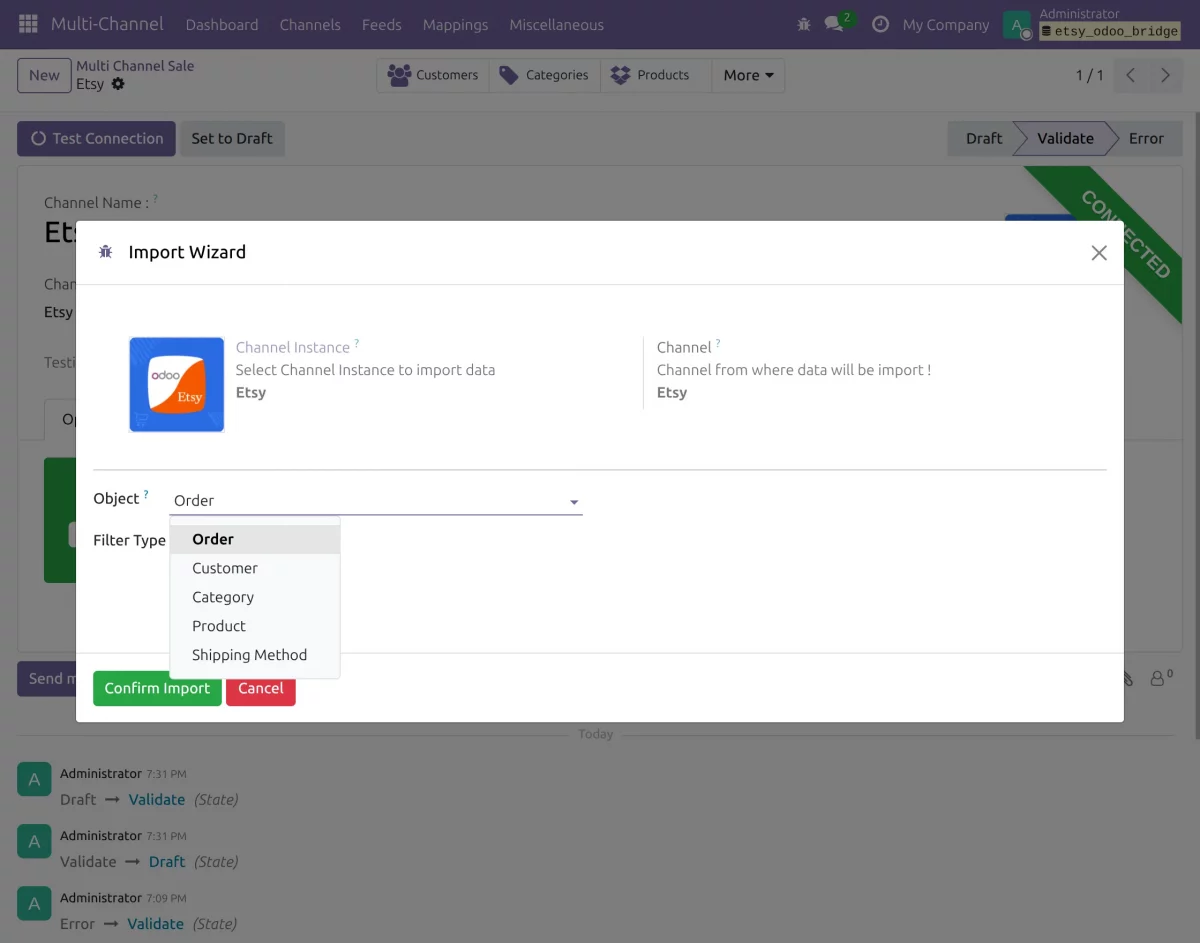Click the Odoo Etsy channel image
The height and width of the screenshot is (943, 1200).
click(x=177, y=385)
